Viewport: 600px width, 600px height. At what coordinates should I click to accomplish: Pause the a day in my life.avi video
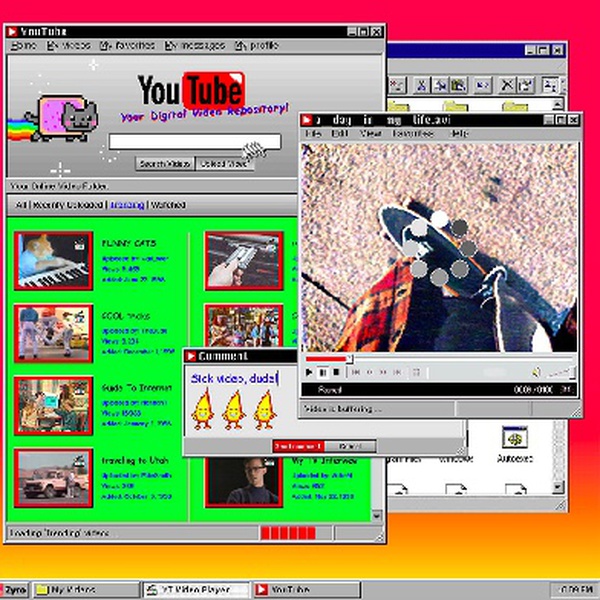323,372
